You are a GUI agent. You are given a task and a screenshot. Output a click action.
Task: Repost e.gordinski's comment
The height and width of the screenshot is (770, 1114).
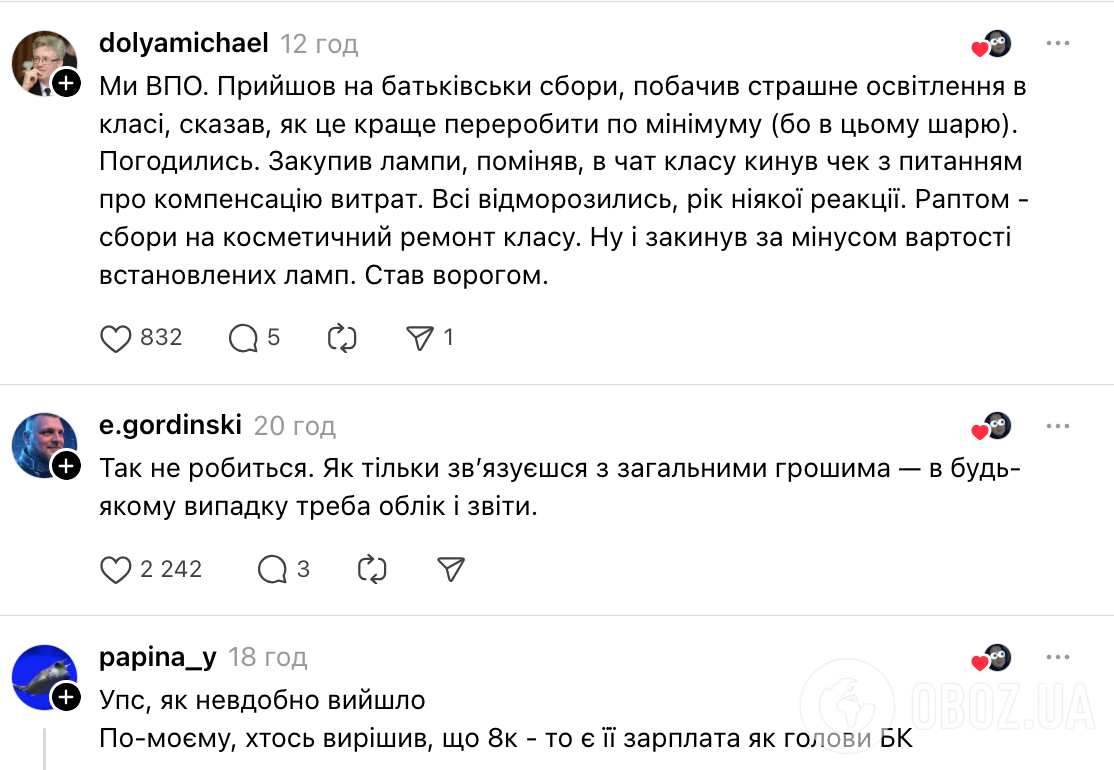point(371,569)
